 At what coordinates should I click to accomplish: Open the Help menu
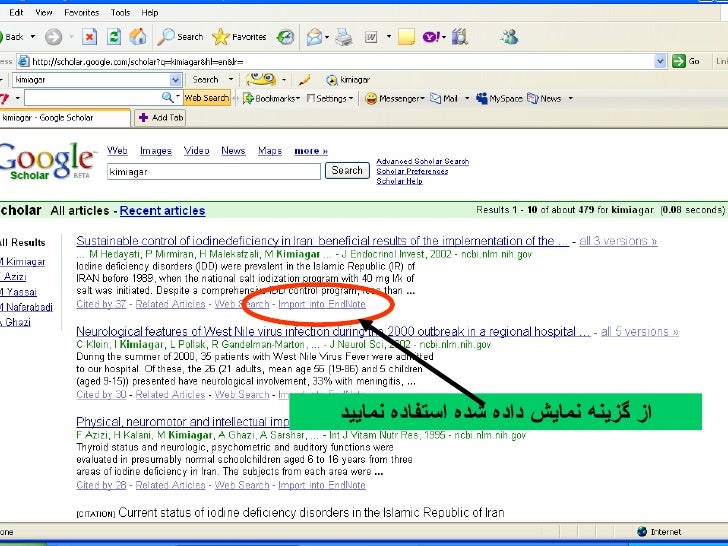150,13
